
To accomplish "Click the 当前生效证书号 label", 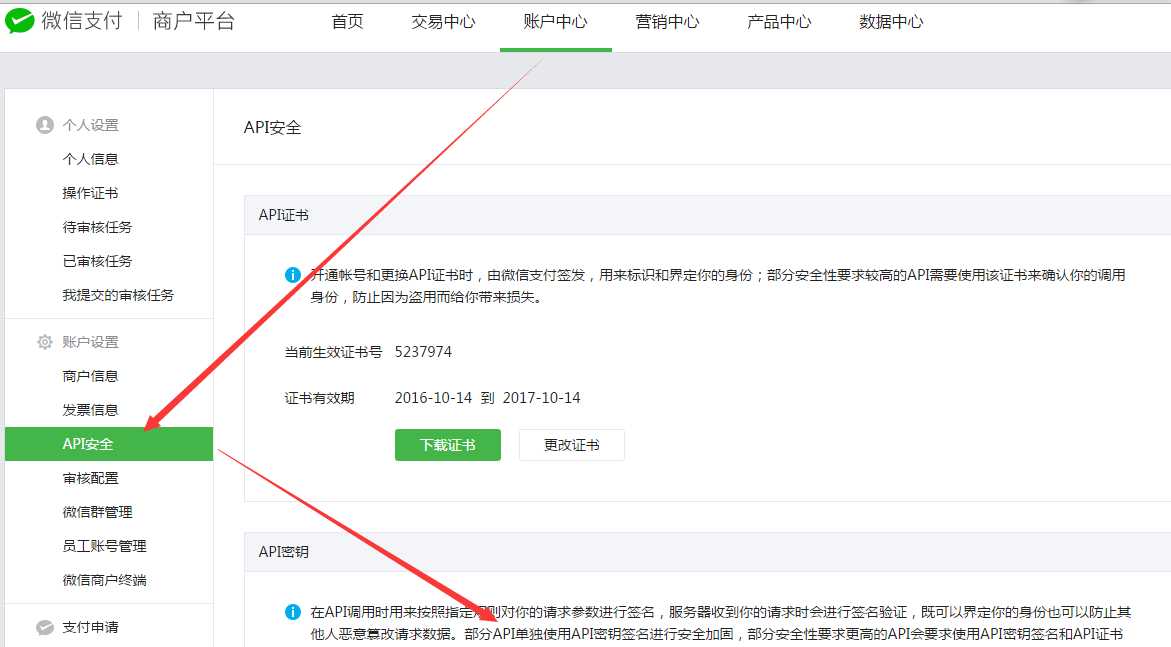I will (x=333, y=352).
